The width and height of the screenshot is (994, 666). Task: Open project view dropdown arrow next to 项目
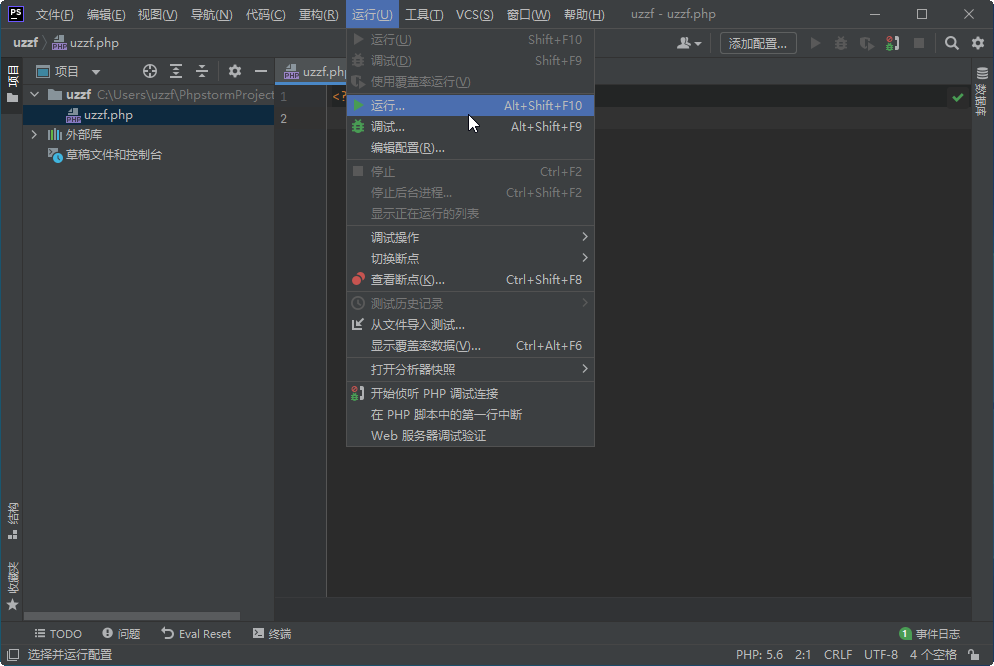click(x=96, y=72)
